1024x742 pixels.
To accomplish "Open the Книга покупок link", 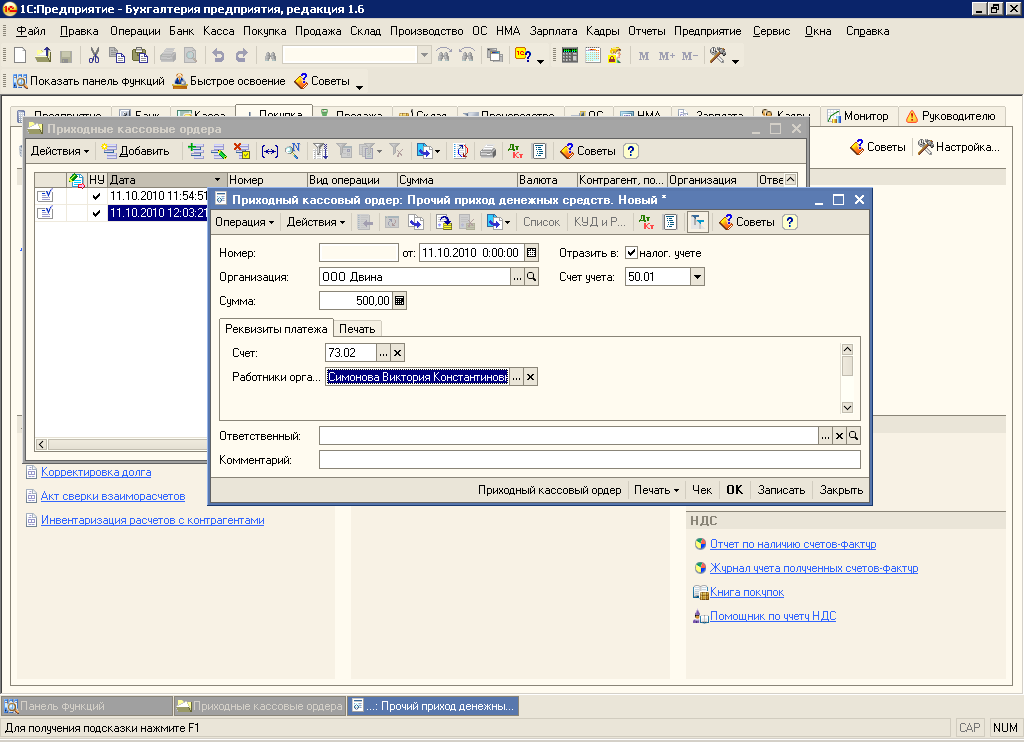I will (x=746, y=592).
